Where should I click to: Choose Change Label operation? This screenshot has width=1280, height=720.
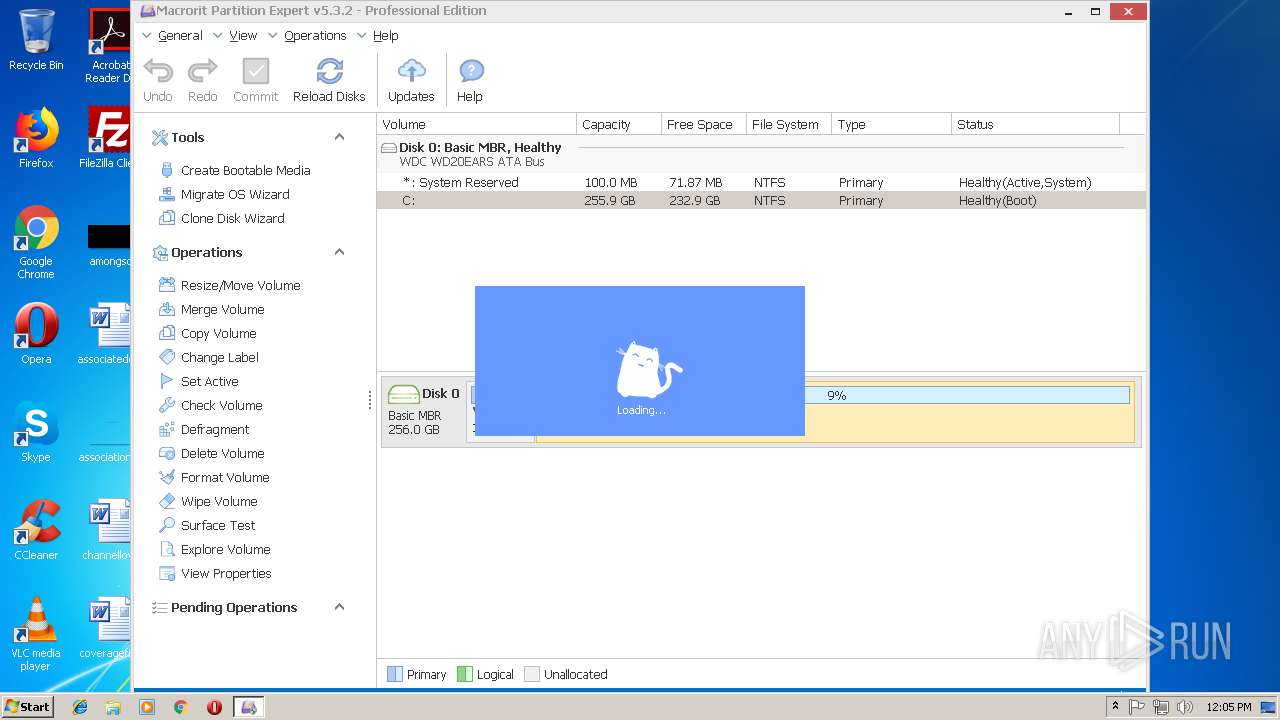pos(219,357)
